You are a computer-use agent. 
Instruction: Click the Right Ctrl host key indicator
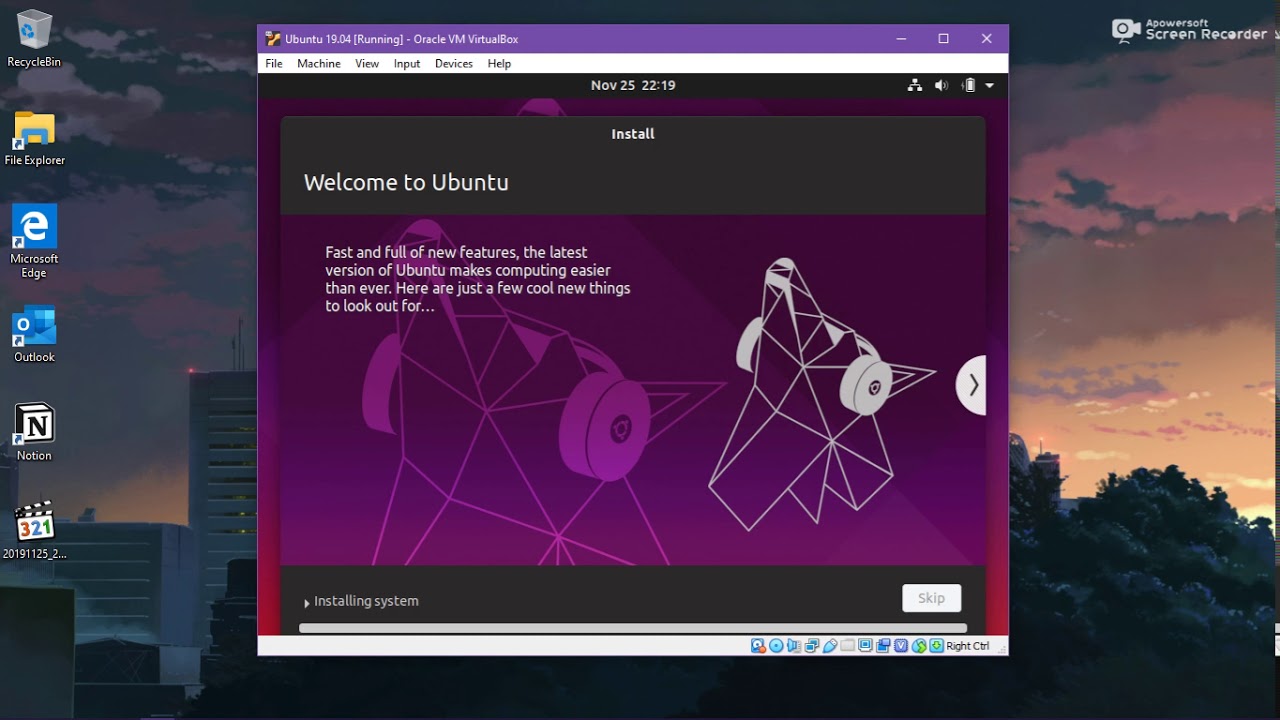[968, 646]
